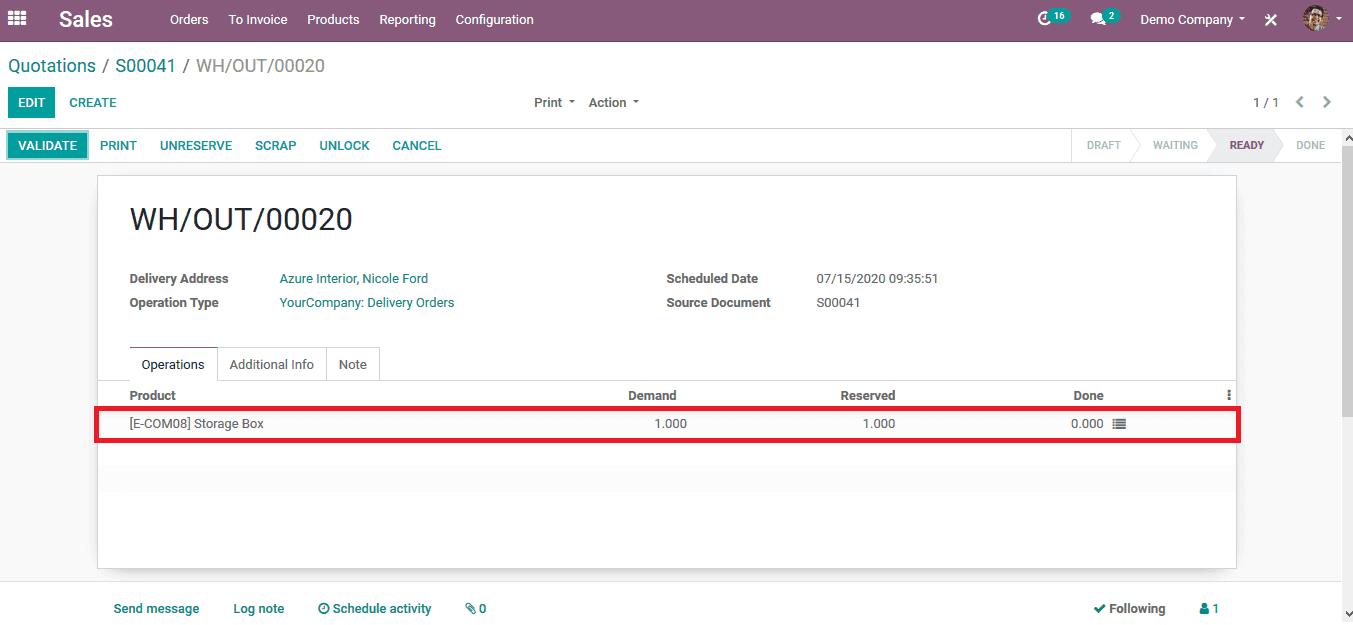
Task: Click the Reserved column header
Action: click(x=867, y=396)
